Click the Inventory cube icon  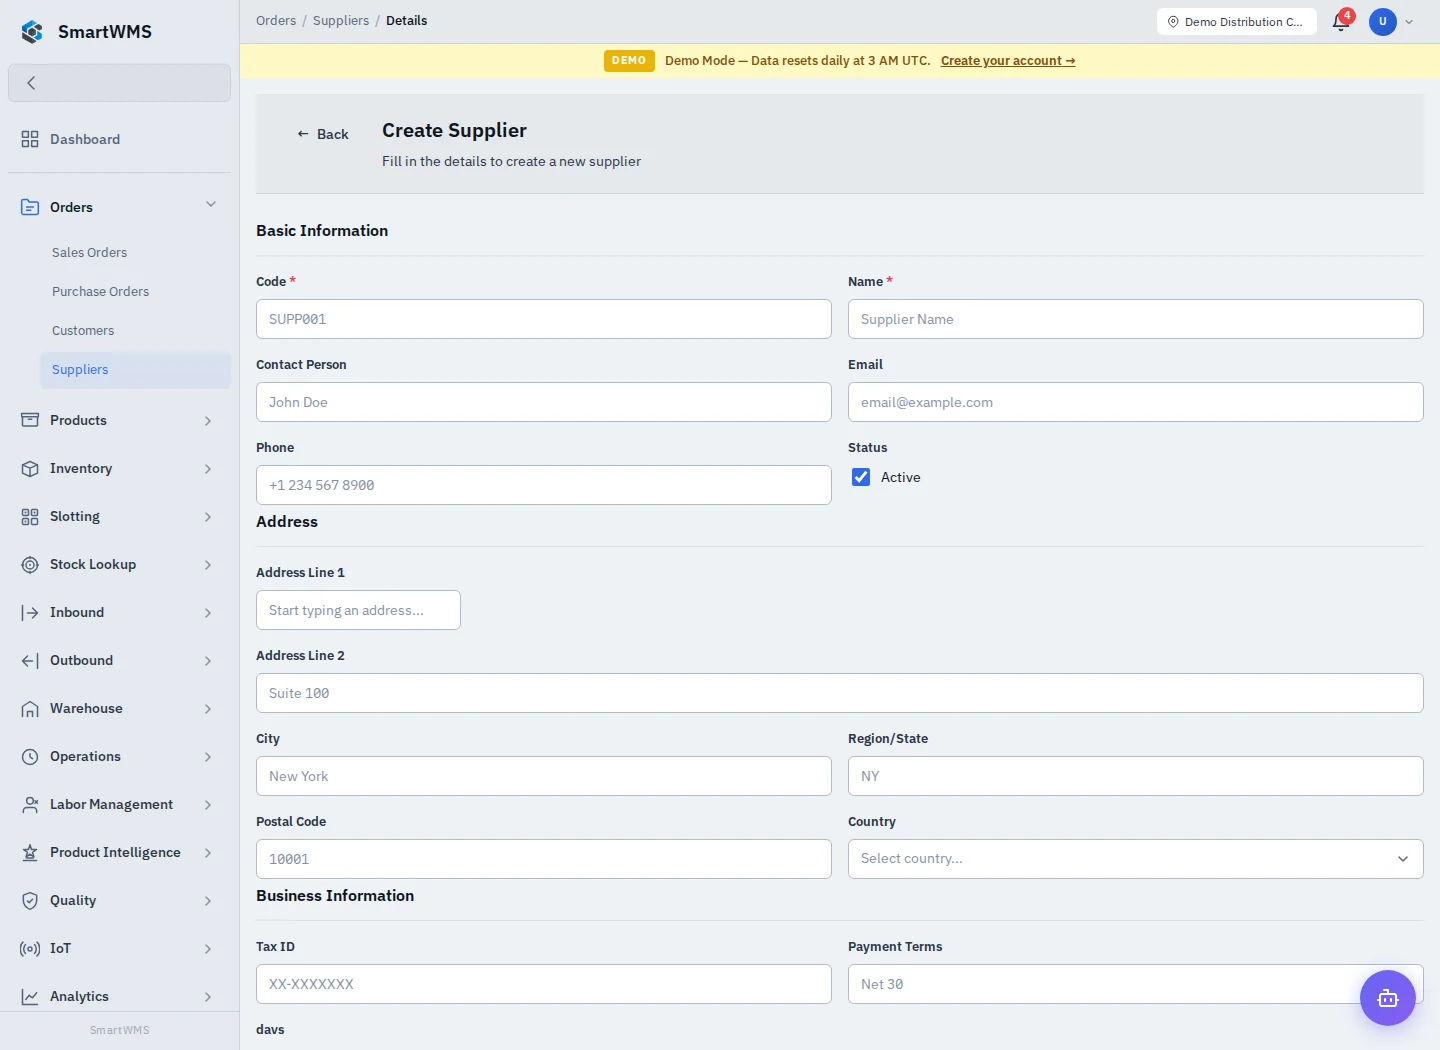[x=30, y=468]
